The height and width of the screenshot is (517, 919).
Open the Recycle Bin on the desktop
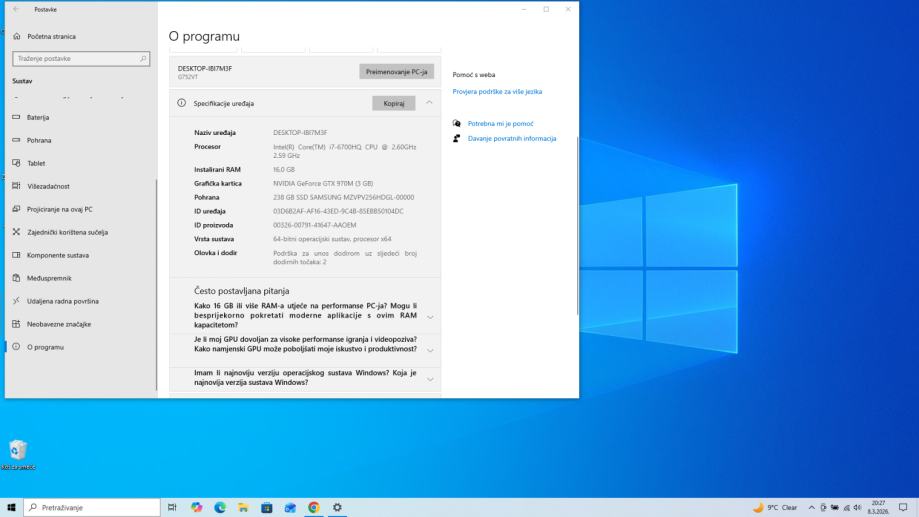[18, 454]
